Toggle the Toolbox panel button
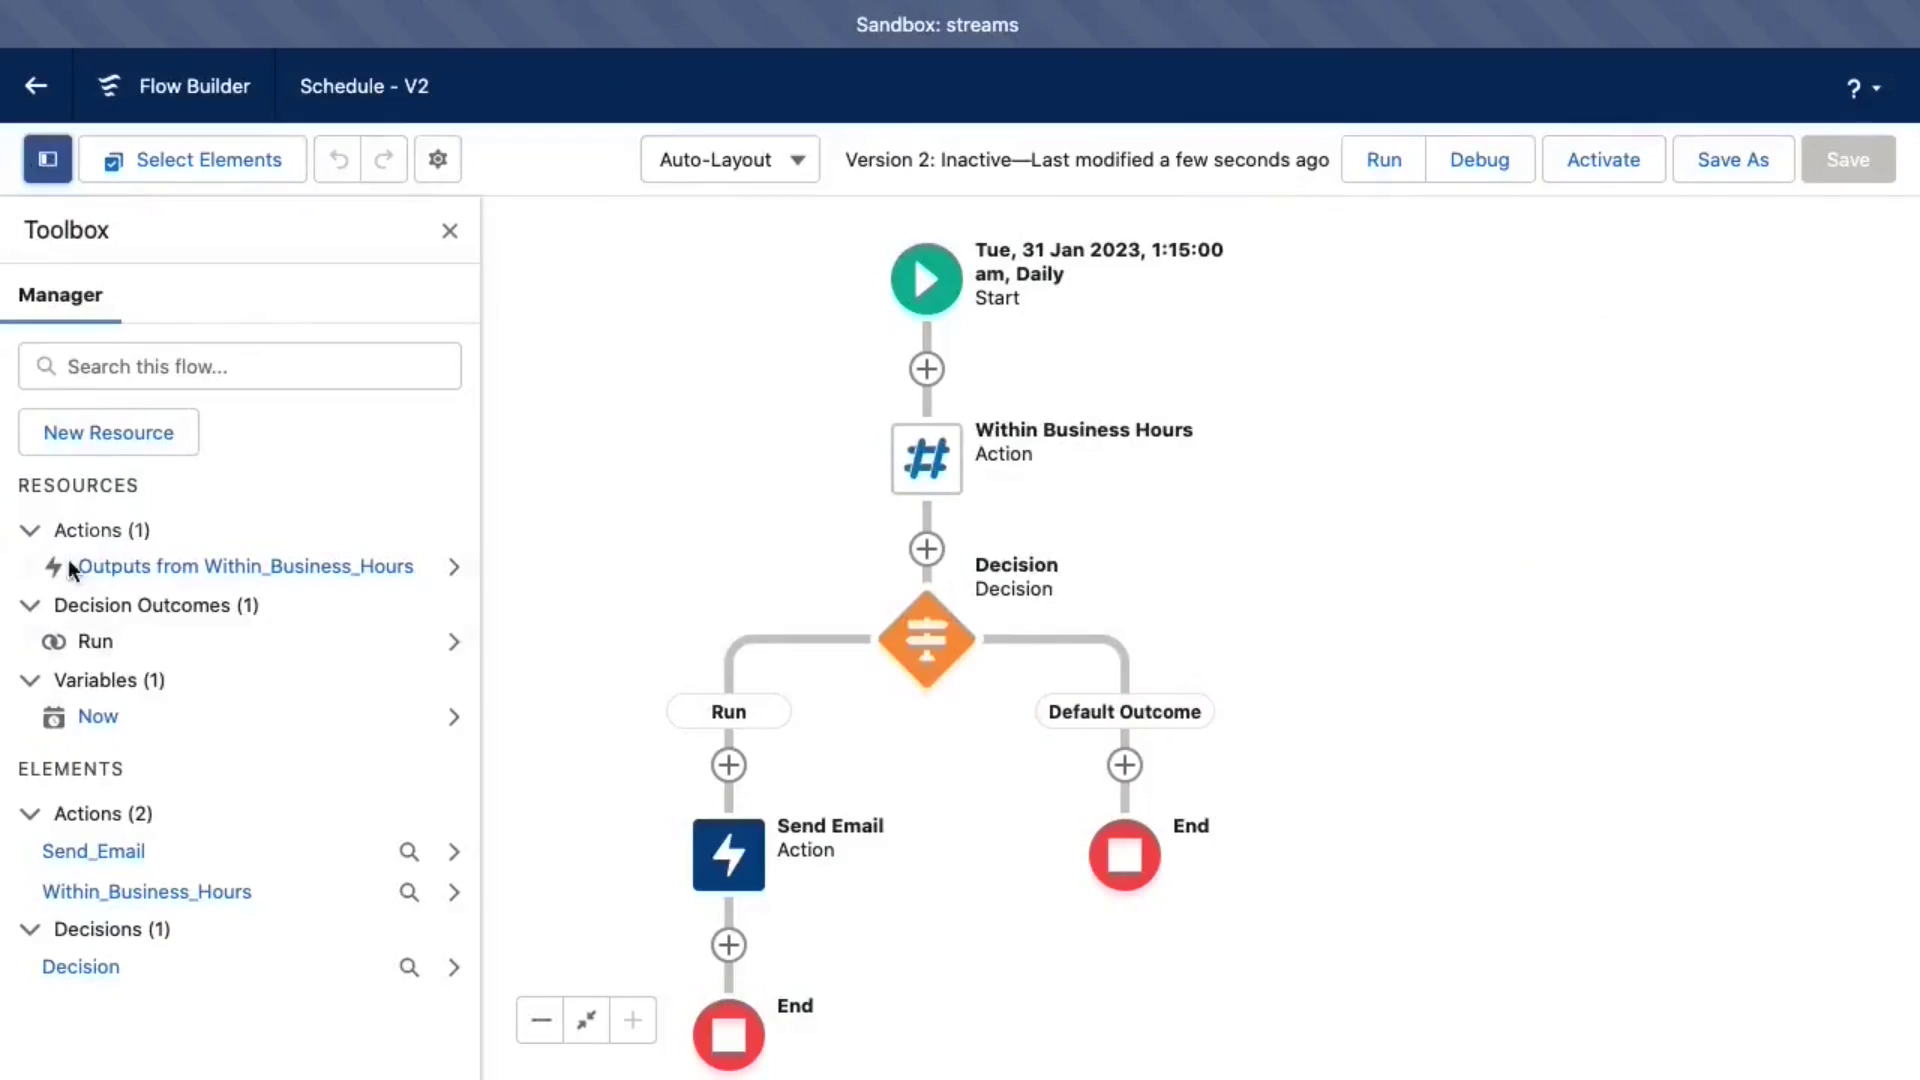Screen dimensions: 1920x1080 47,160
